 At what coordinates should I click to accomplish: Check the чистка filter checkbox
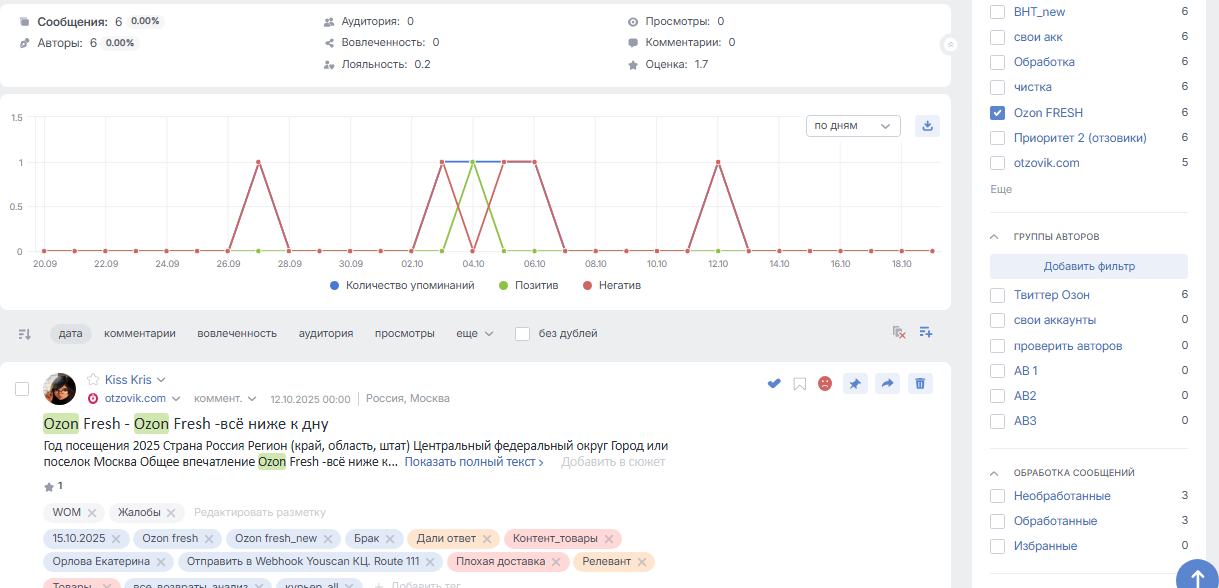(997, 88)
